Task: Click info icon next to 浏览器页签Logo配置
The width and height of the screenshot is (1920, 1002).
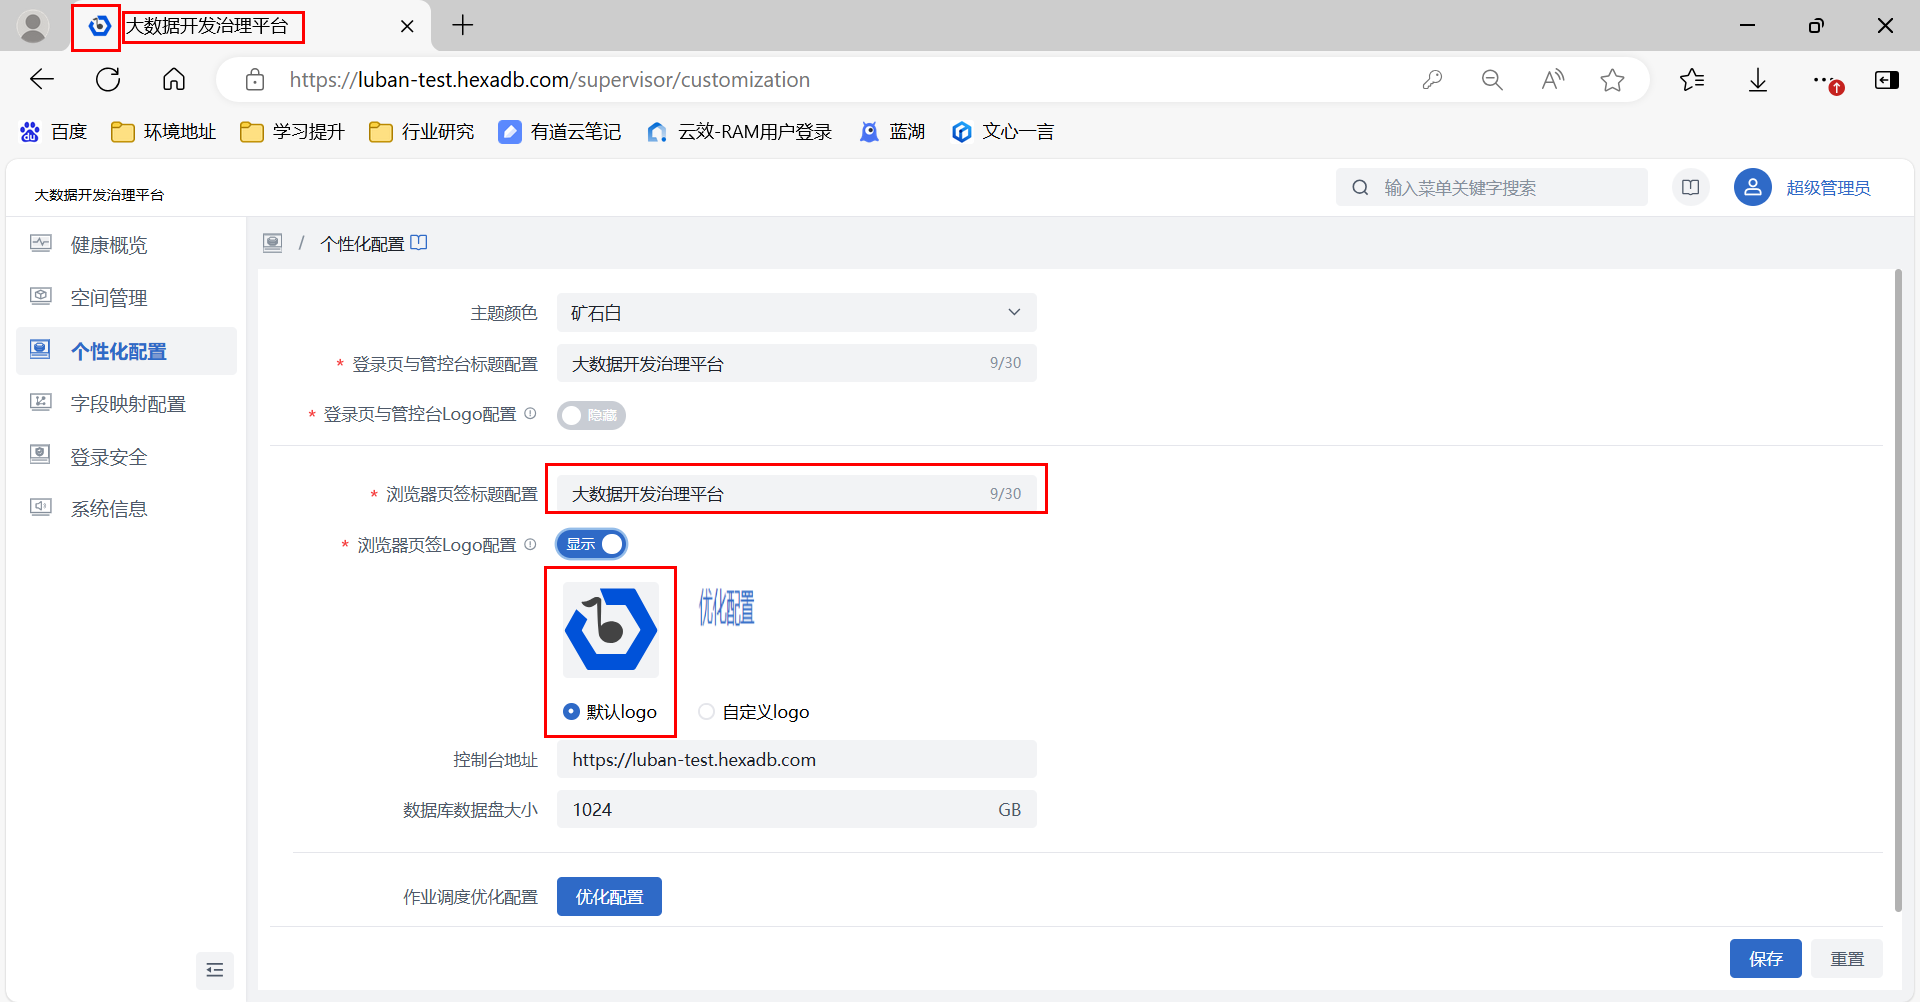Action: [530, 544]
